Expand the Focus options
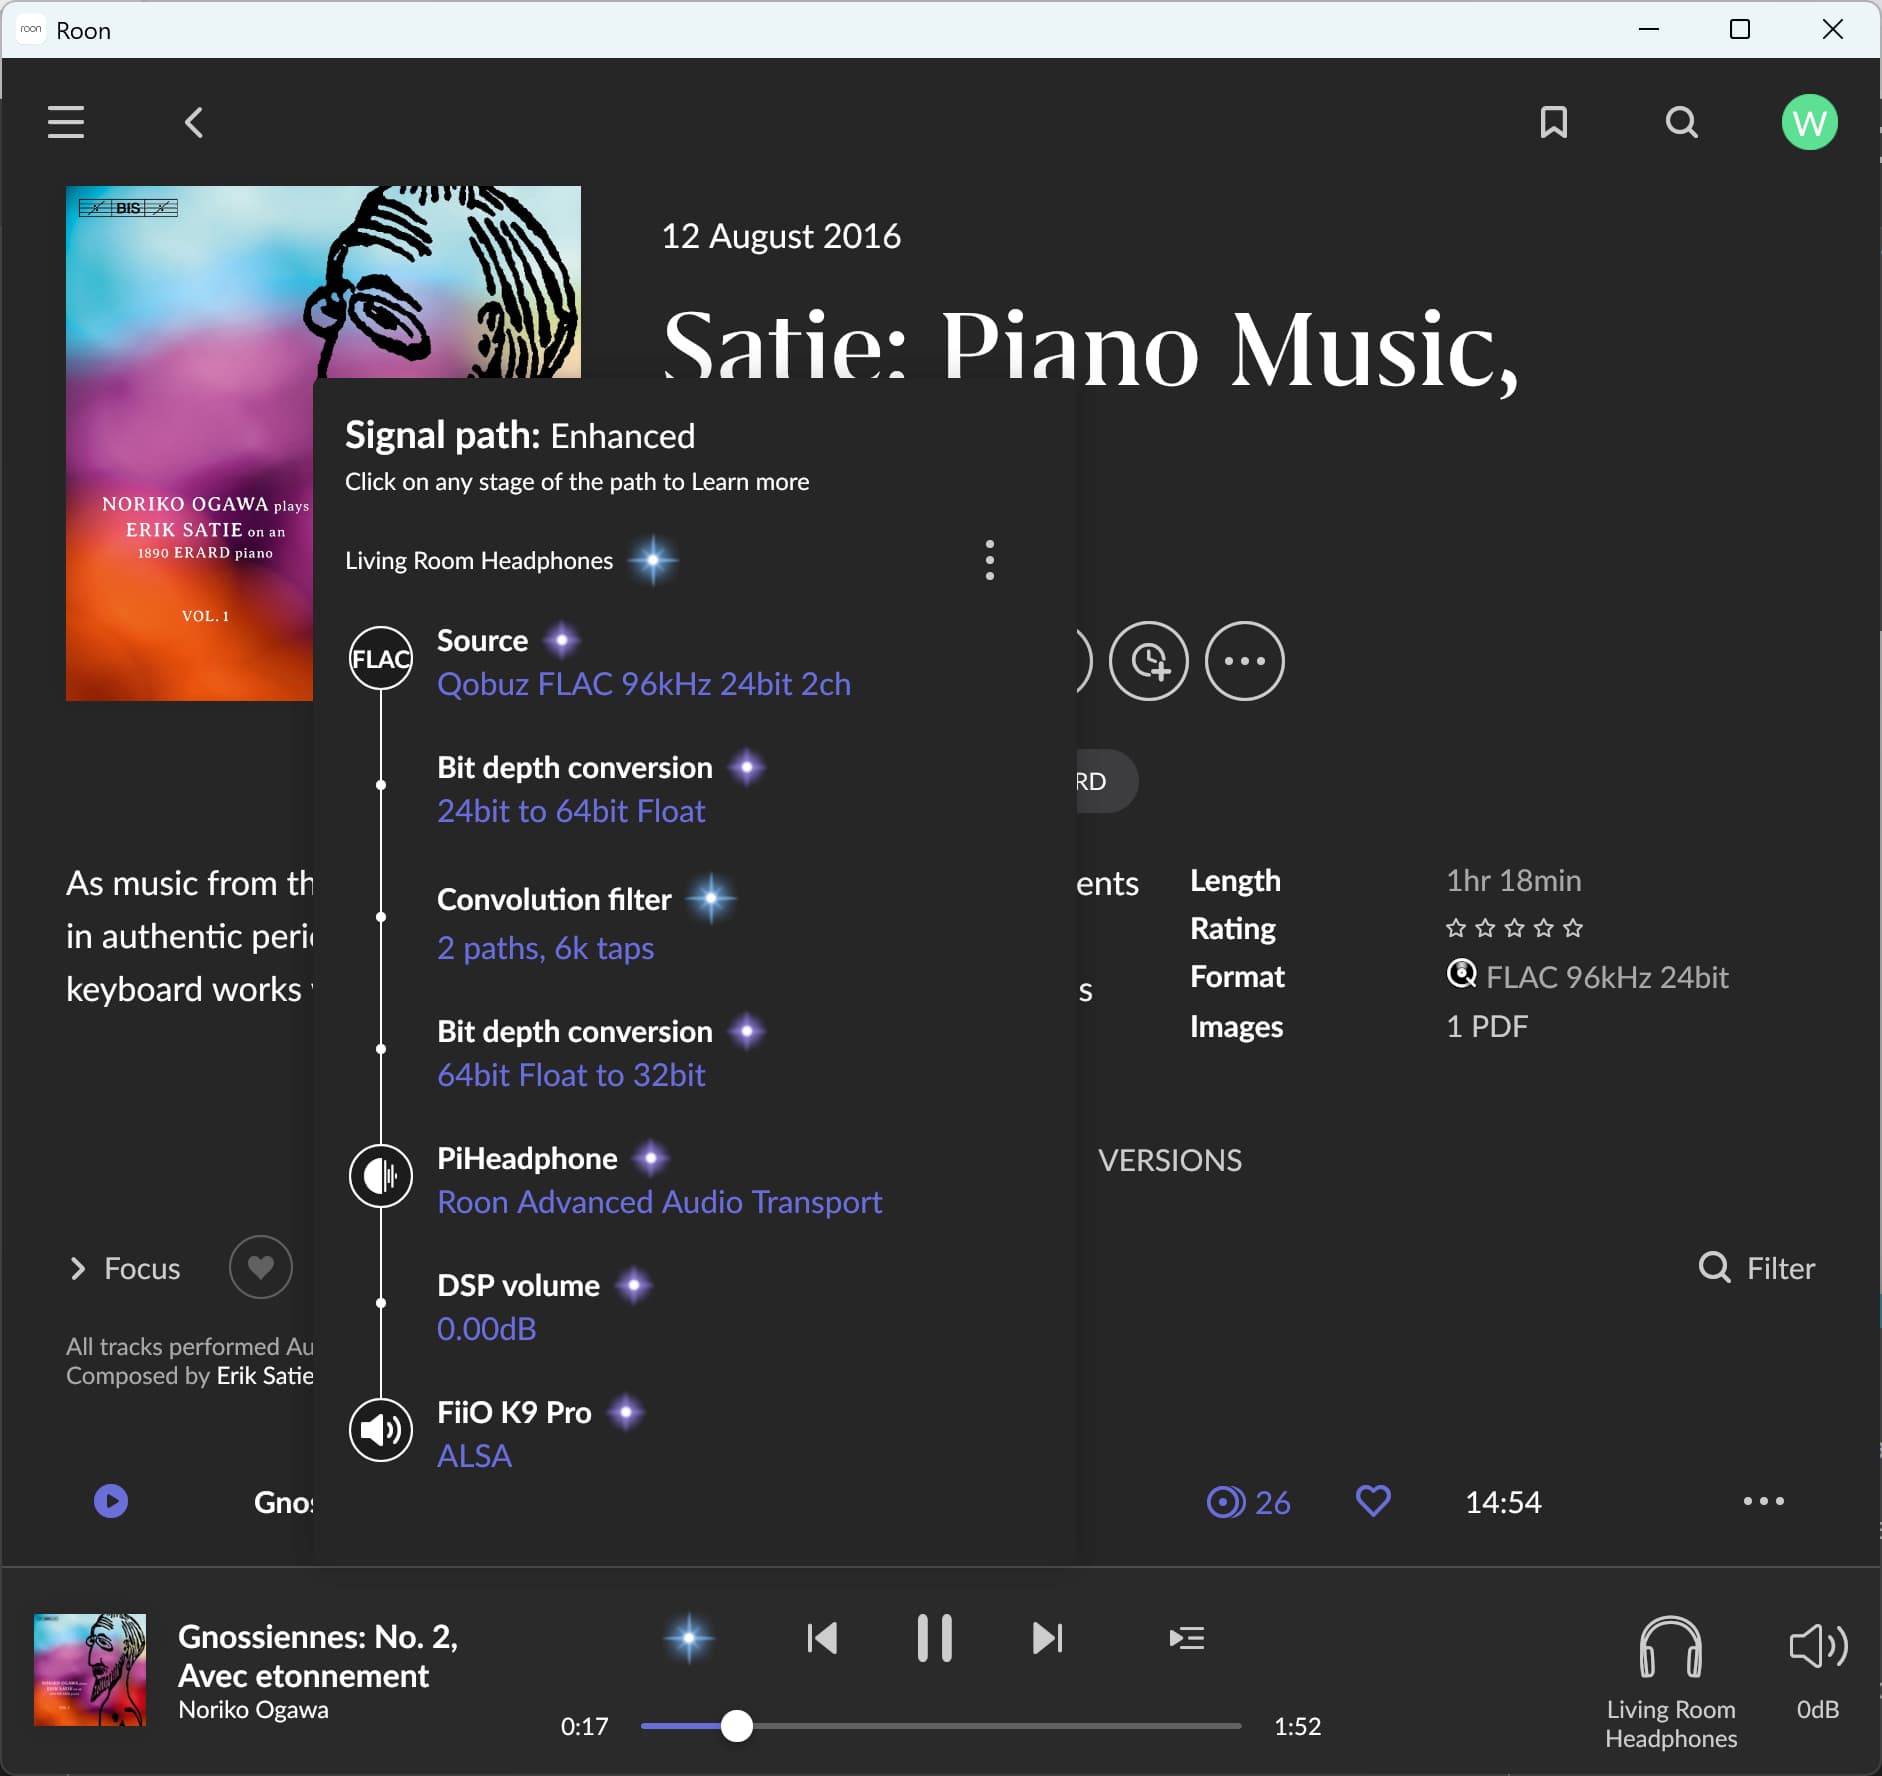This screenshot has width=1882, height=1776. point(125,1268)
